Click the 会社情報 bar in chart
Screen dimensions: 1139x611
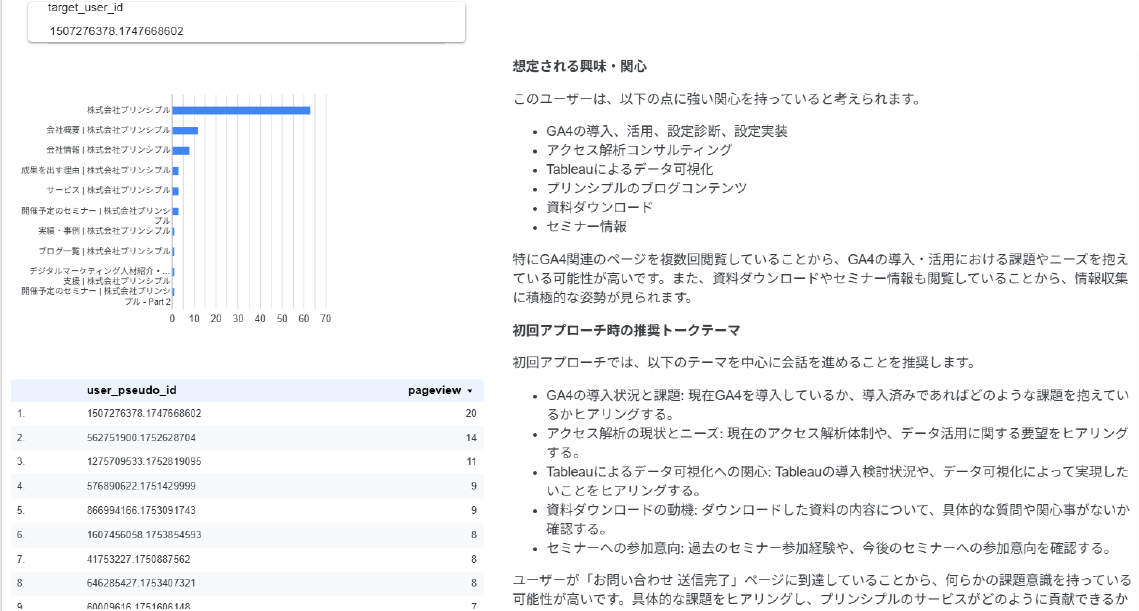click(x=181, y=150)
